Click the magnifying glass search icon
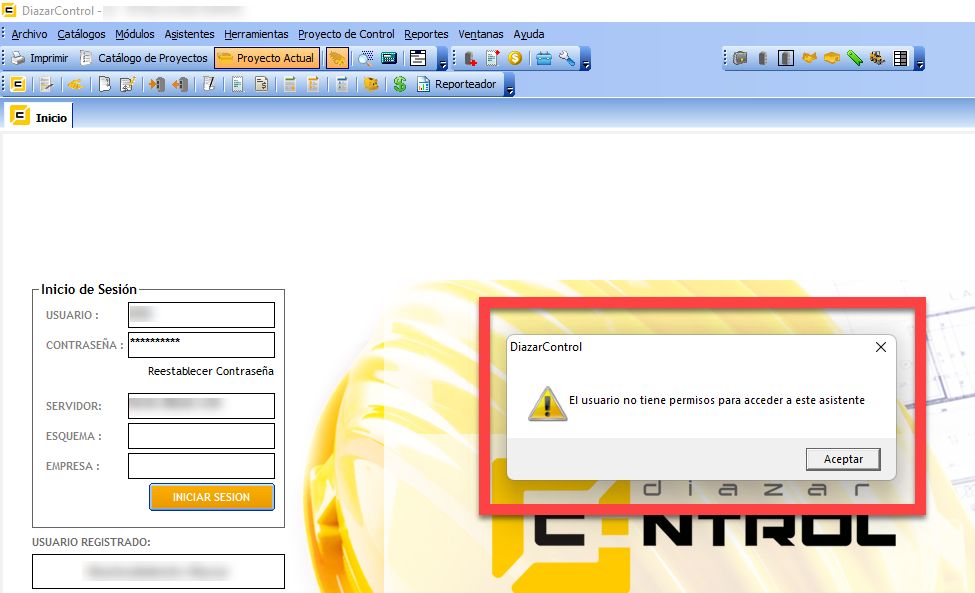This screenshot has width=975, height=593. [x=365, y=57]
